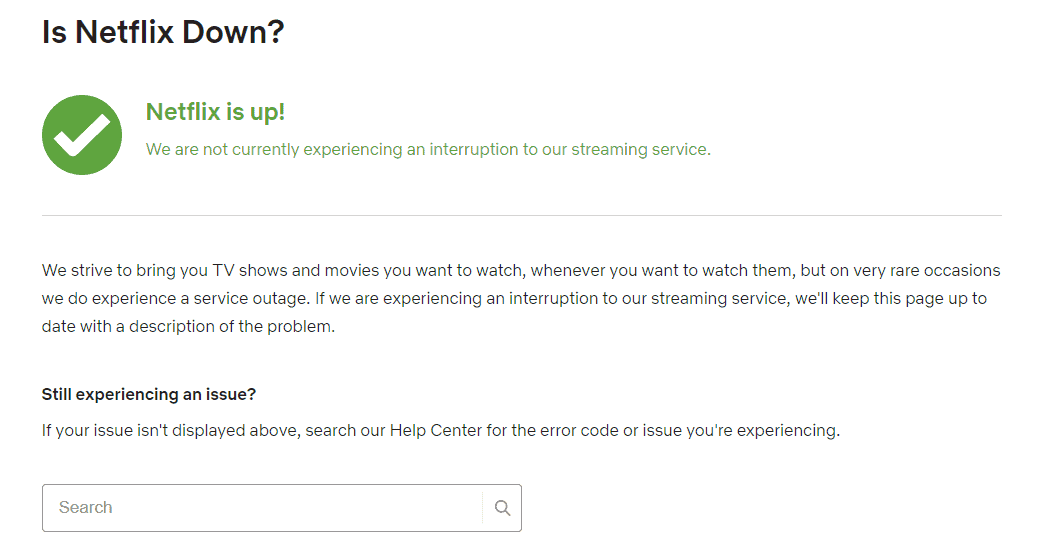Click the "Search" placeholder text
Screen dimensions: 1050x559
[85, 508]
